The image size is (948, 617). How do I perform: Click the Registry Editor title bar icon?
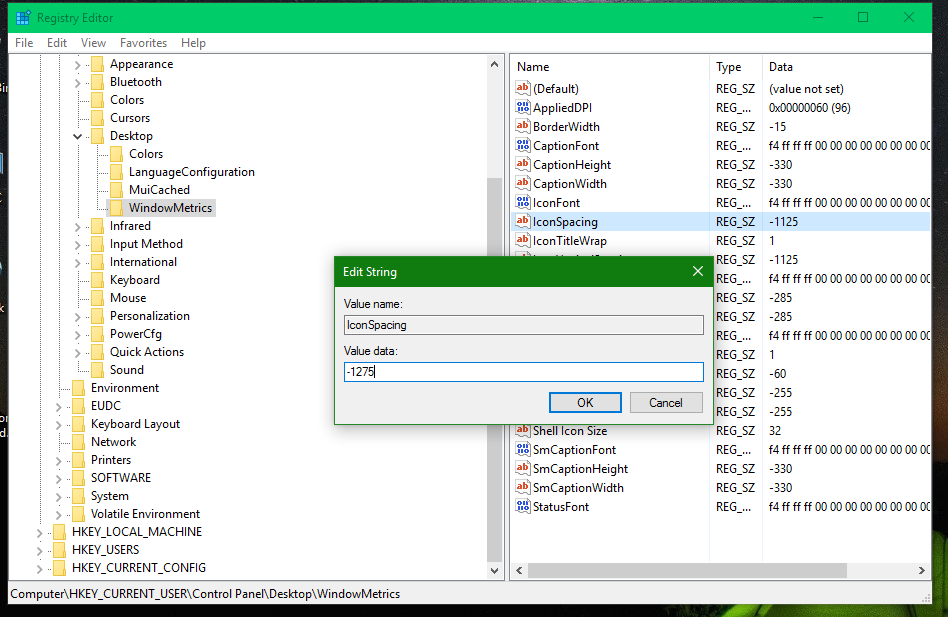pos(22,17)
